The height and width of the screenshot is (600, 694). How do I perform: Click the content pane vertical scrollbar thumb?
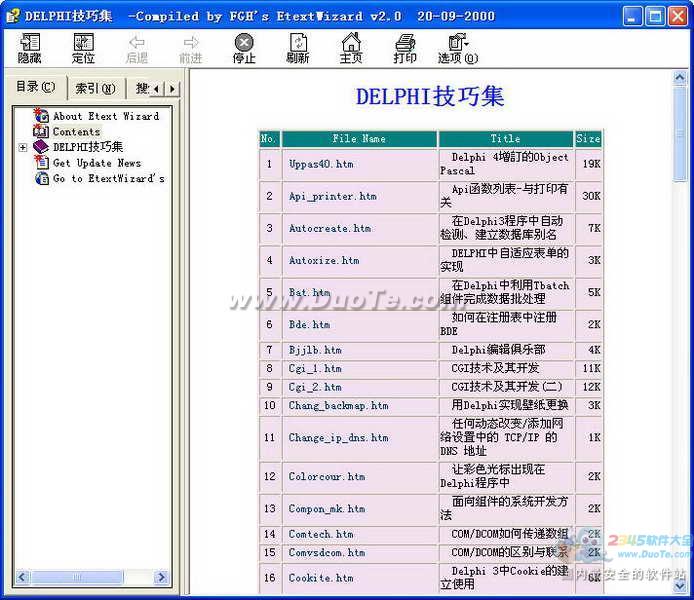click(679, 134)
